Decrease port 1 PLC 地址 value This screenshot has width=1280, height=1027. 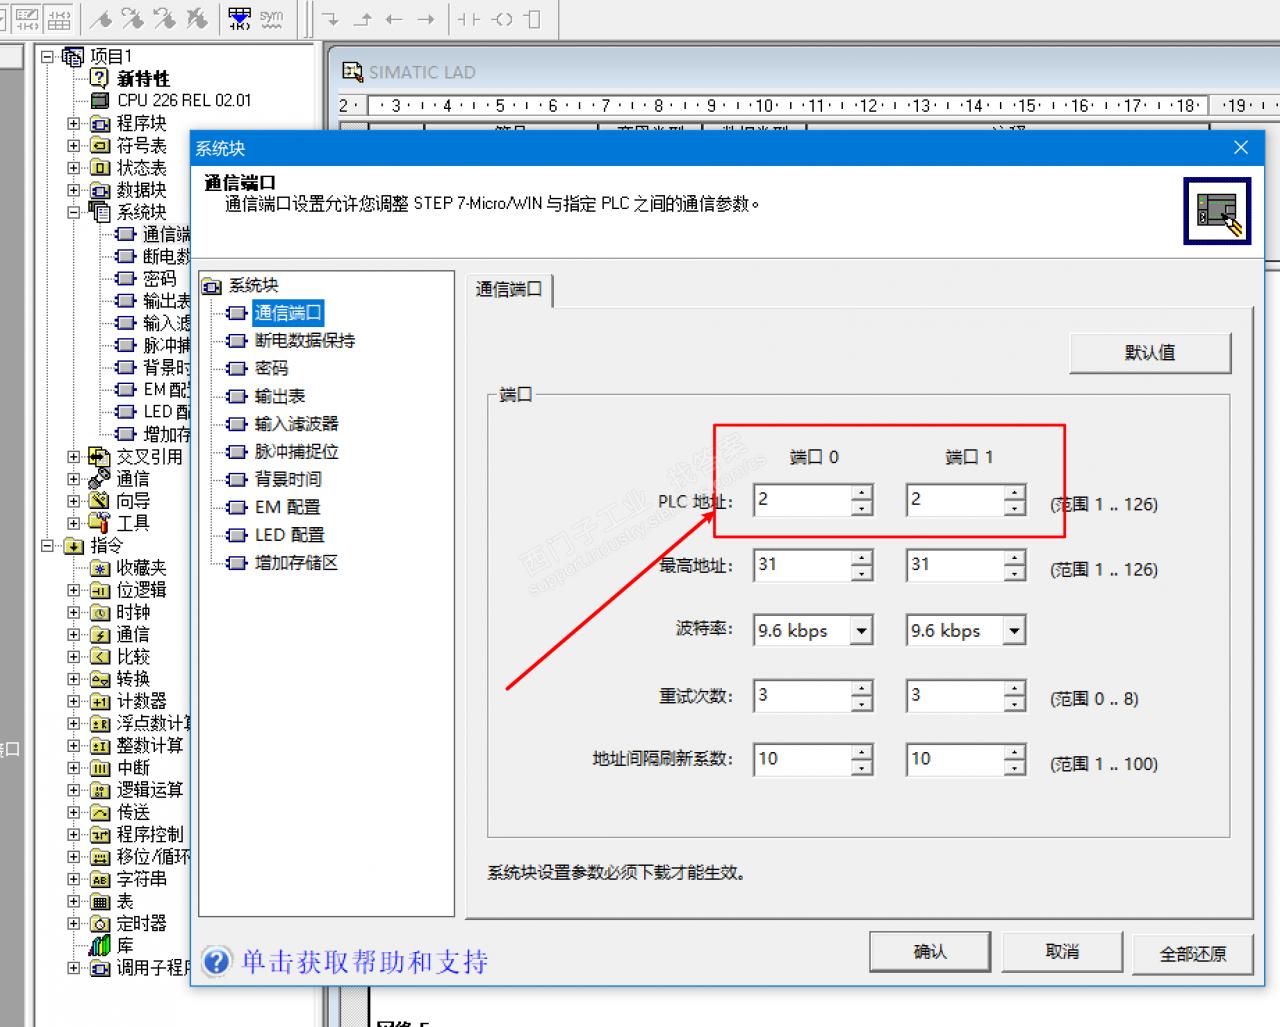1015,508
